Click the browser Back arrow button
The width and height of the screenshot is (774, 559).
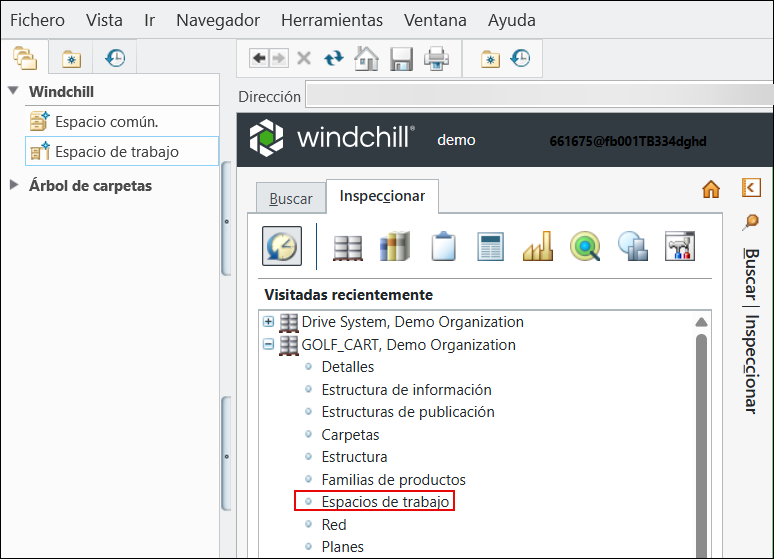pos(259,58)
